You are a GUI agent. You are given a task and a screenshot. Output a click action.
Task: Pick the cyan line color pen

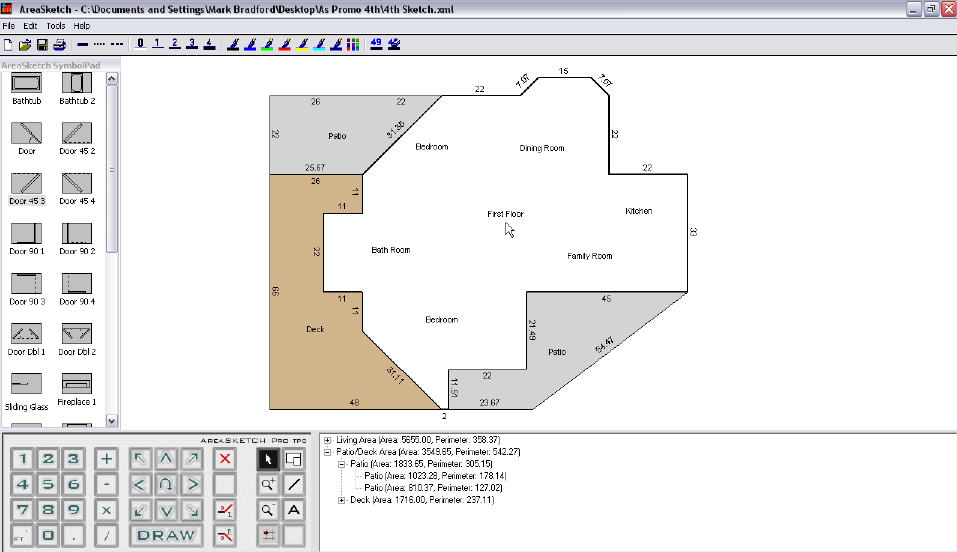pos(319,44)
